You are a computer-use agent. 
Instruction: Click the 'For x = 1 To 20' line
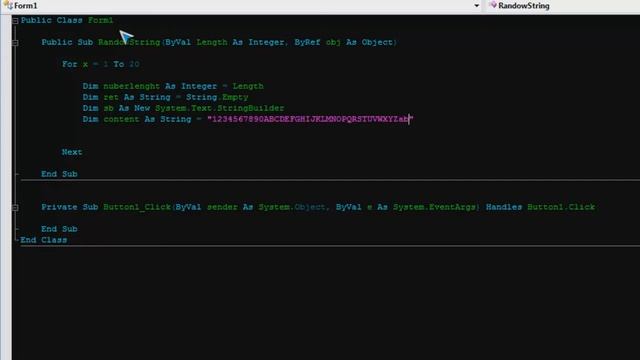101,64
